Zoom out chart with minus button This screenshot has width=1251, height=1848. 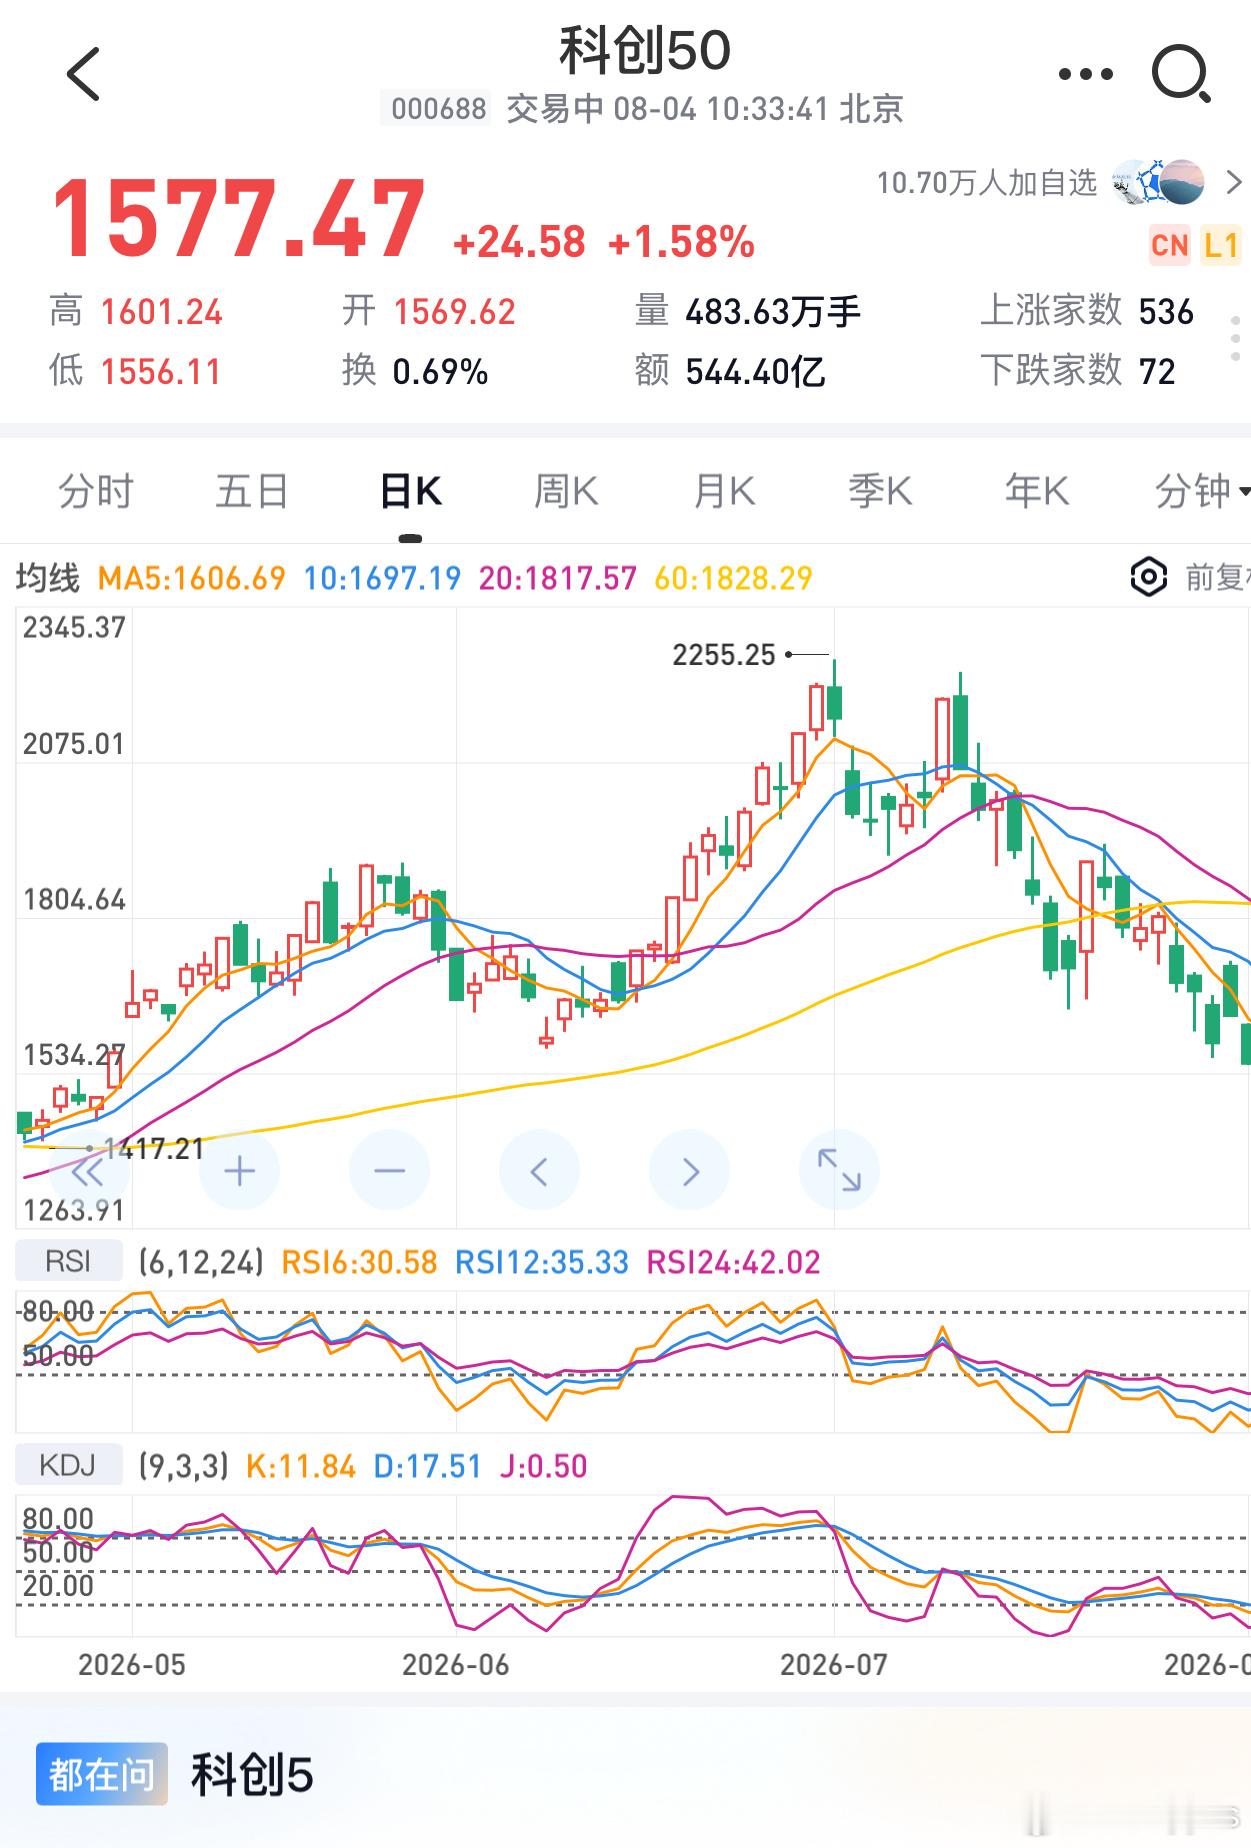(x=389, y=1171)
